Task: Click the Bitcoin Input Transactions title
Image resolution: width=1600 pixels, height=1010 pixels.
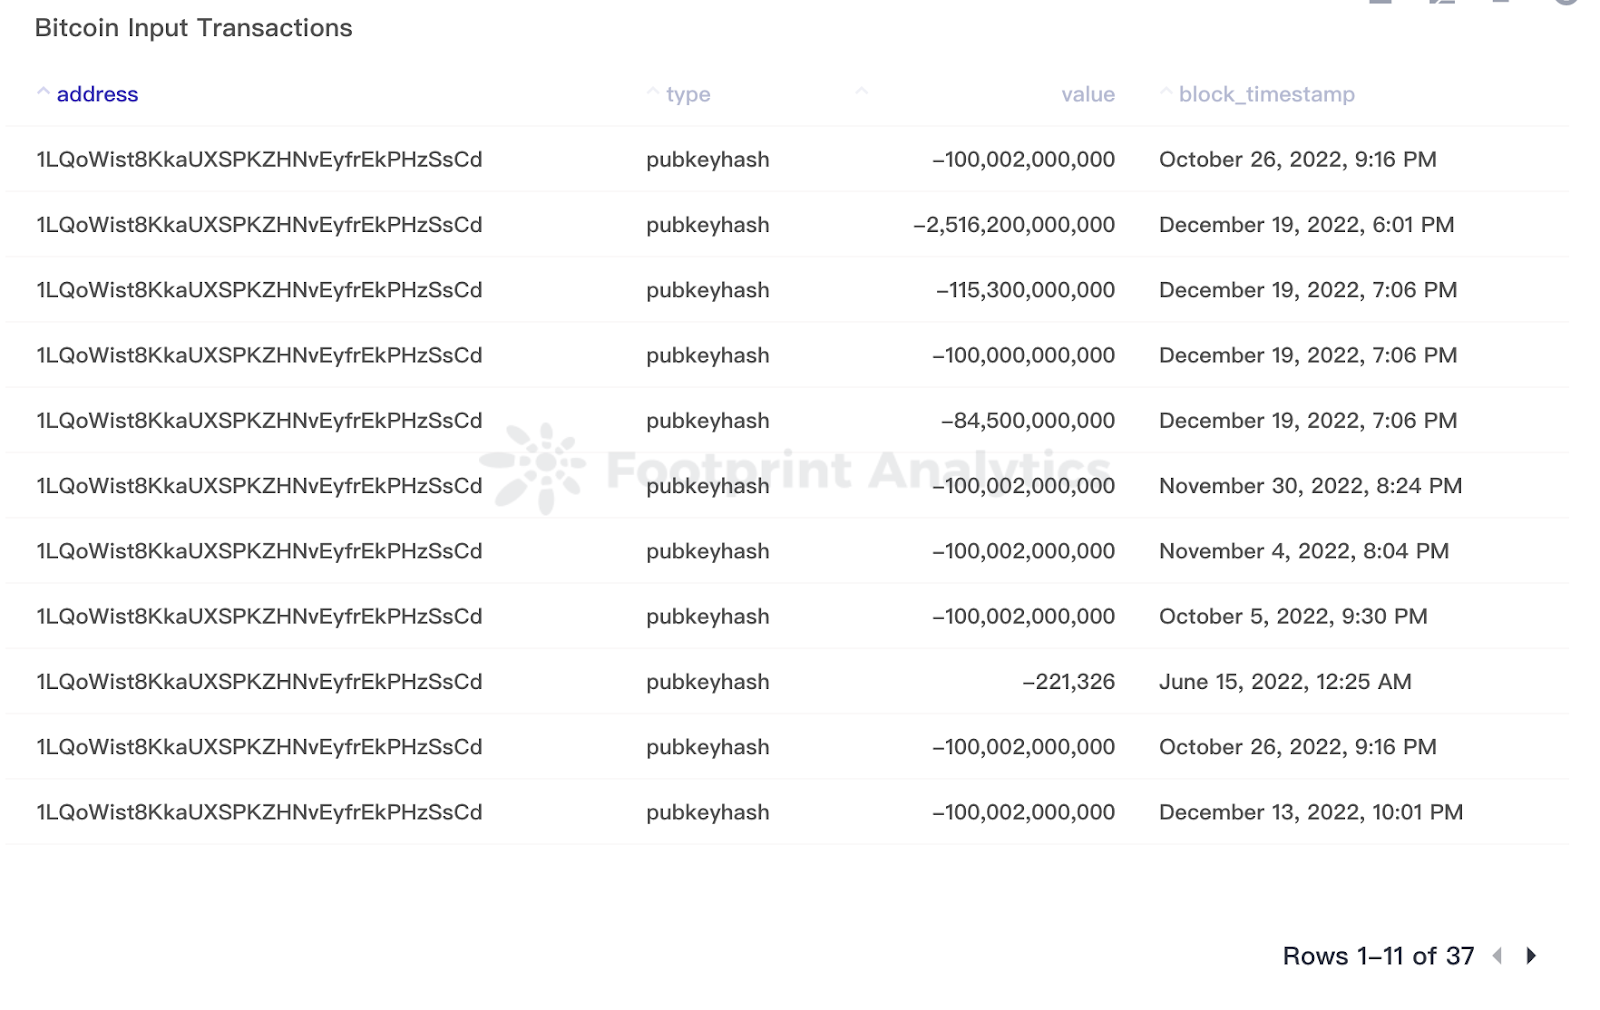Action: click(193, 28)
